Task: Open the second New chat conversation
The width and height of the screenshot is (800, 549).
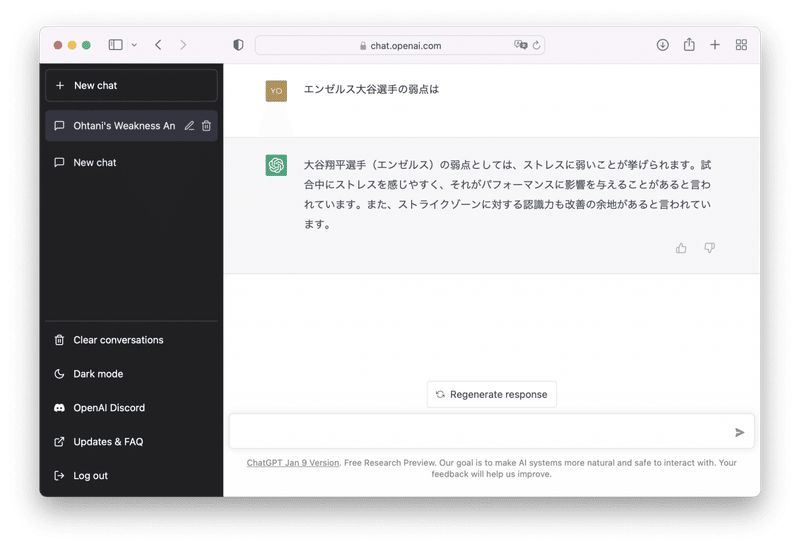Action: click(132, 162)
